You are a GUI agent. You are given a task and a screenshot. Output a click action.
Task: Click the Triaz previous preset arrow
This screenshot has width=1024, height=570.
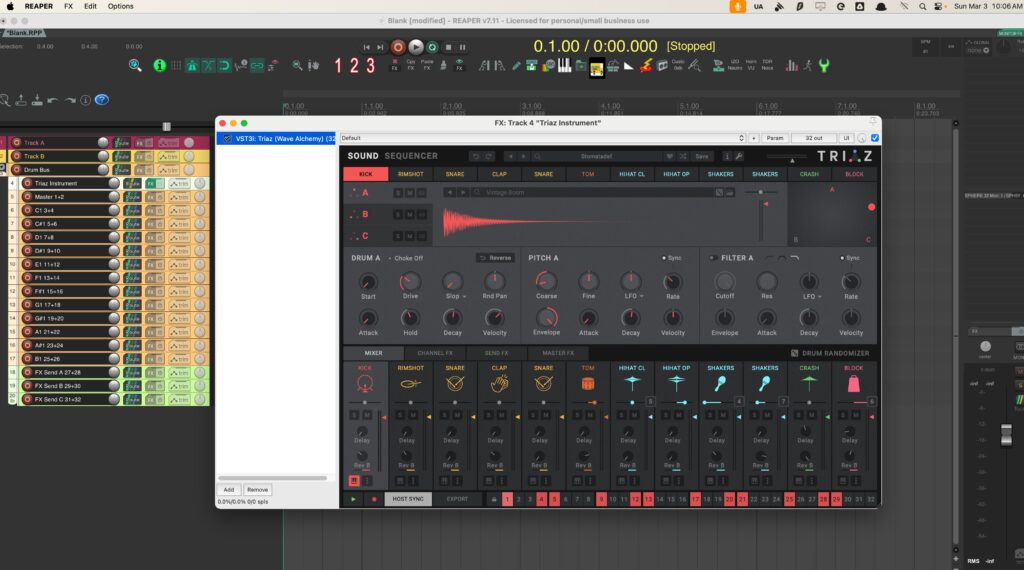click(x=511, y=157)
